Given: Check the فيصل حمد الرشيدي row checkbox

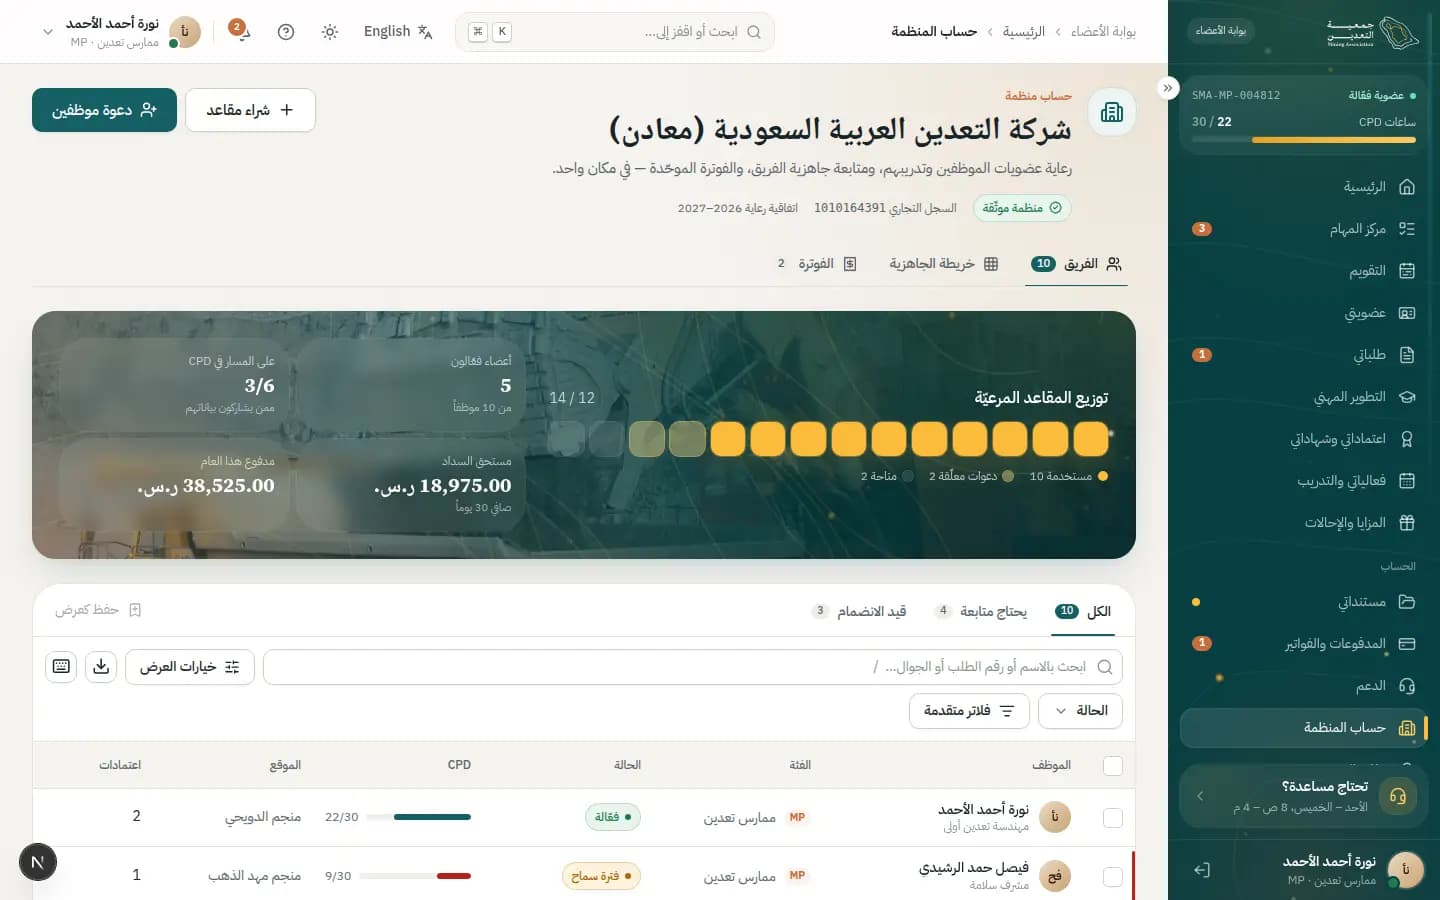Looking at the screenshot, I should (x=1112, y=876).
